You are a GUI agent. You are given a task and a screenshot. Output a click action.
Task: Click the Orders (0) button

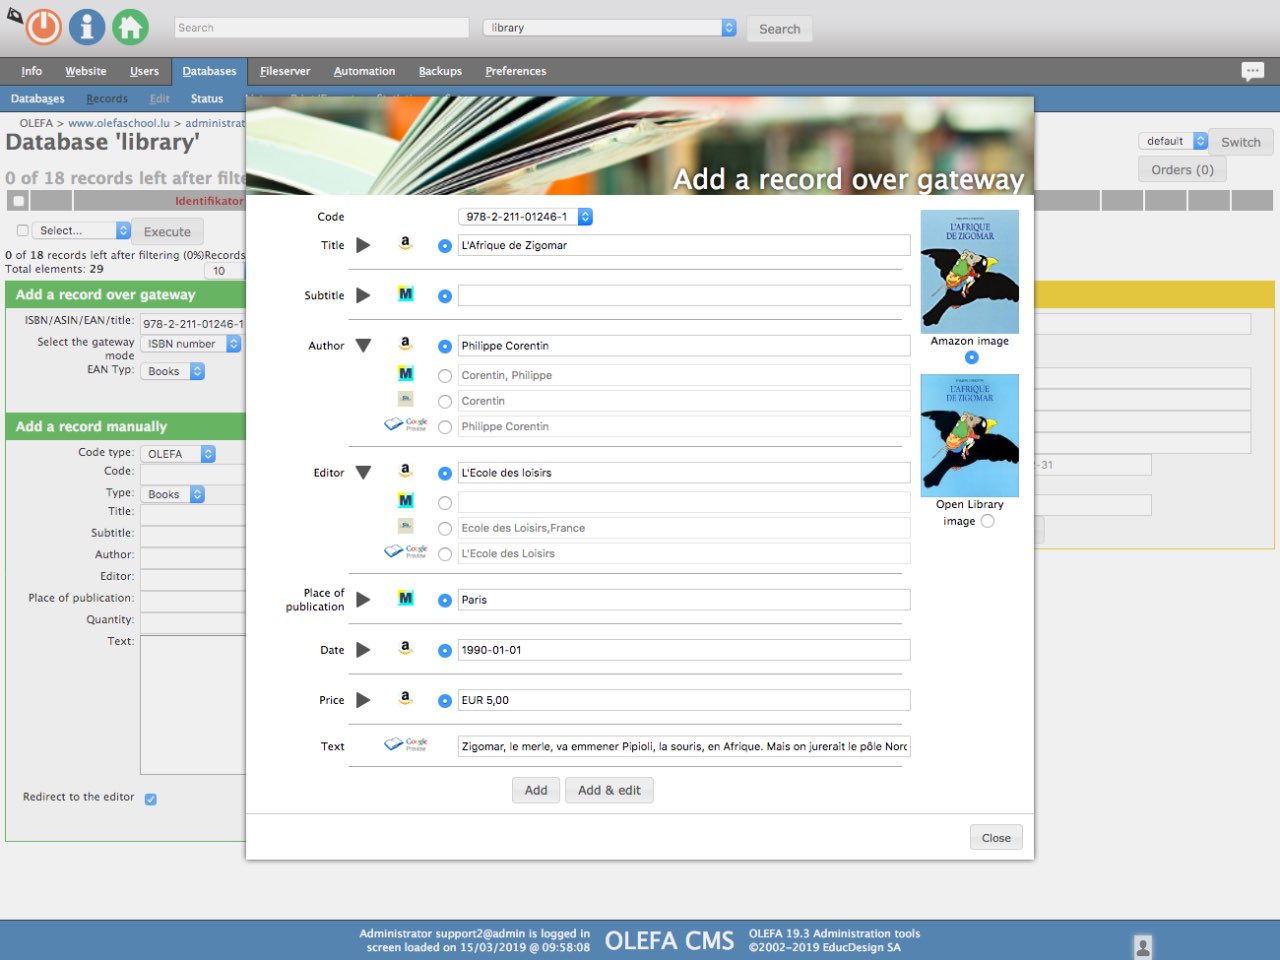point(1182,170)
